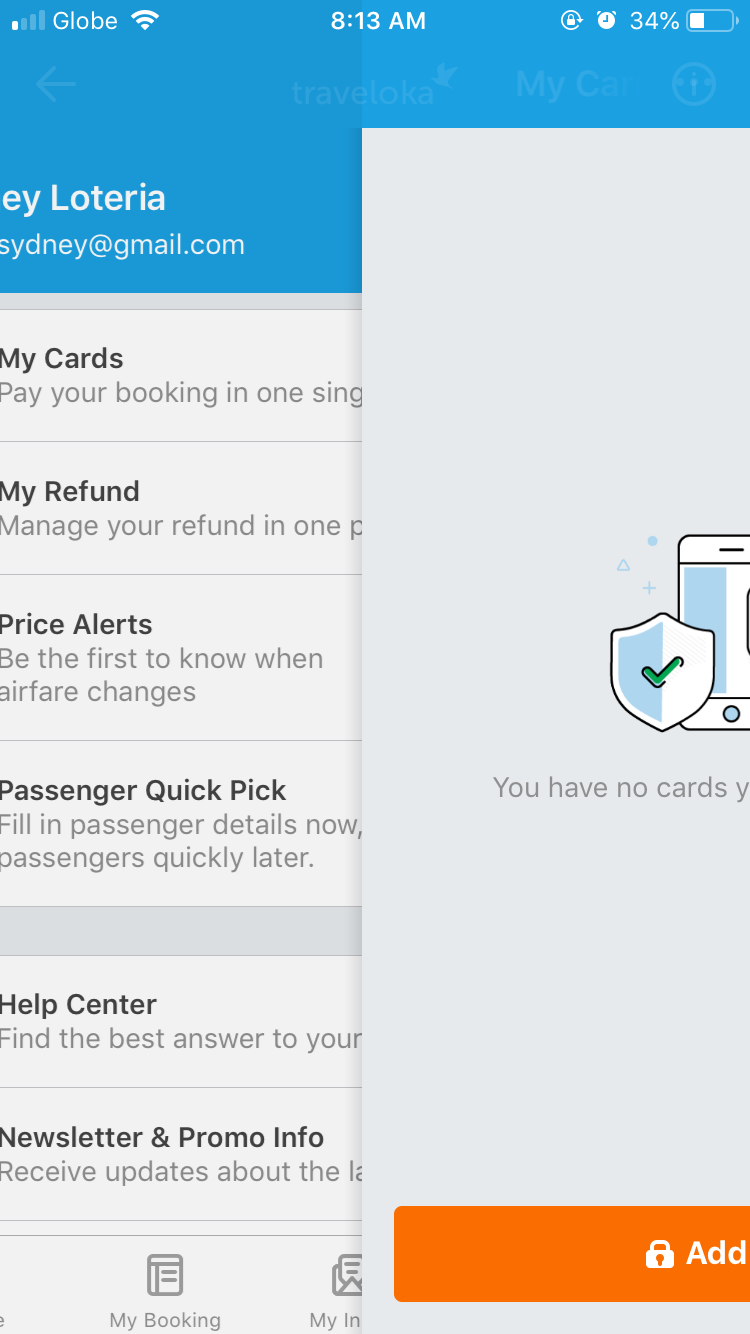Tap the My Inbox image icon
Viewport: 750px width, 1334px height.
(x=346, y=1276)
